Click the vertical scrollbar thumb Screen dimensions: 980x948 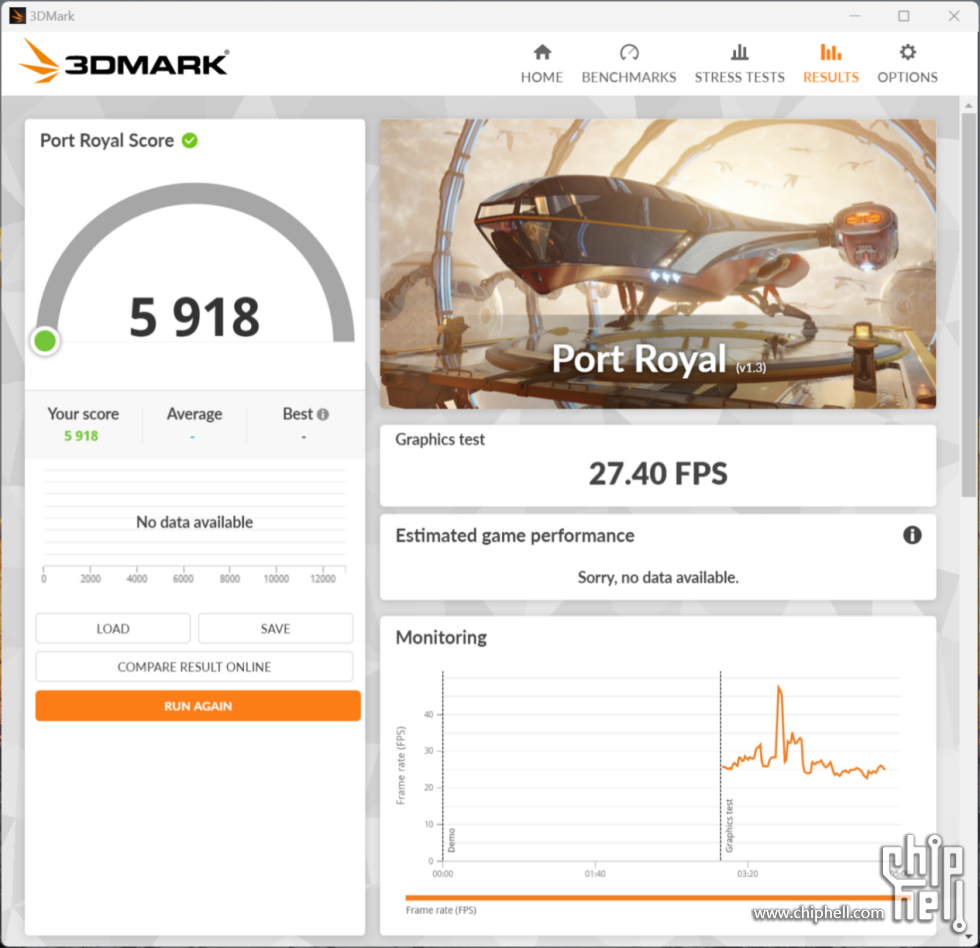tap(968, 305)
